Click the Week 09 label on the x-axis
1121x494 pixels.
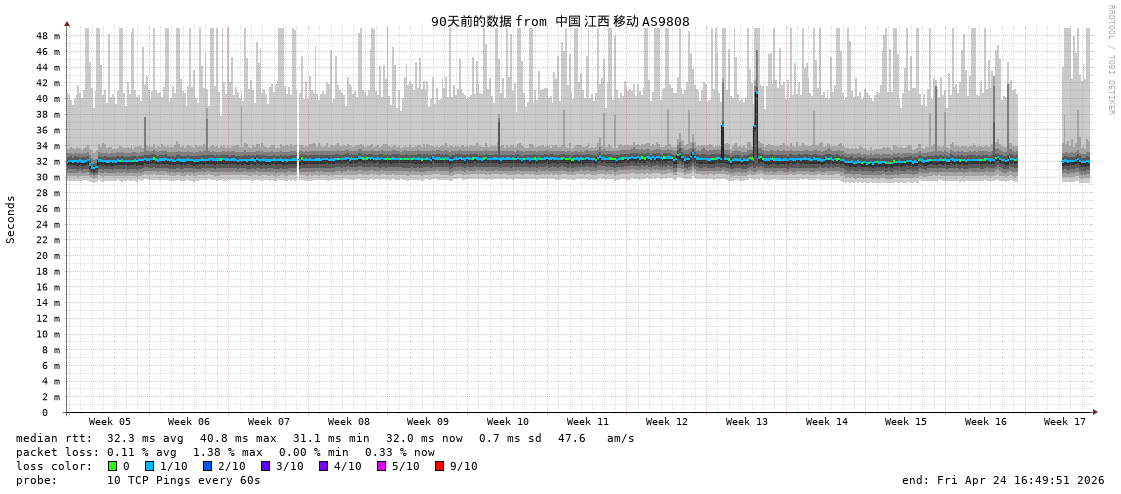pos(428,422)
